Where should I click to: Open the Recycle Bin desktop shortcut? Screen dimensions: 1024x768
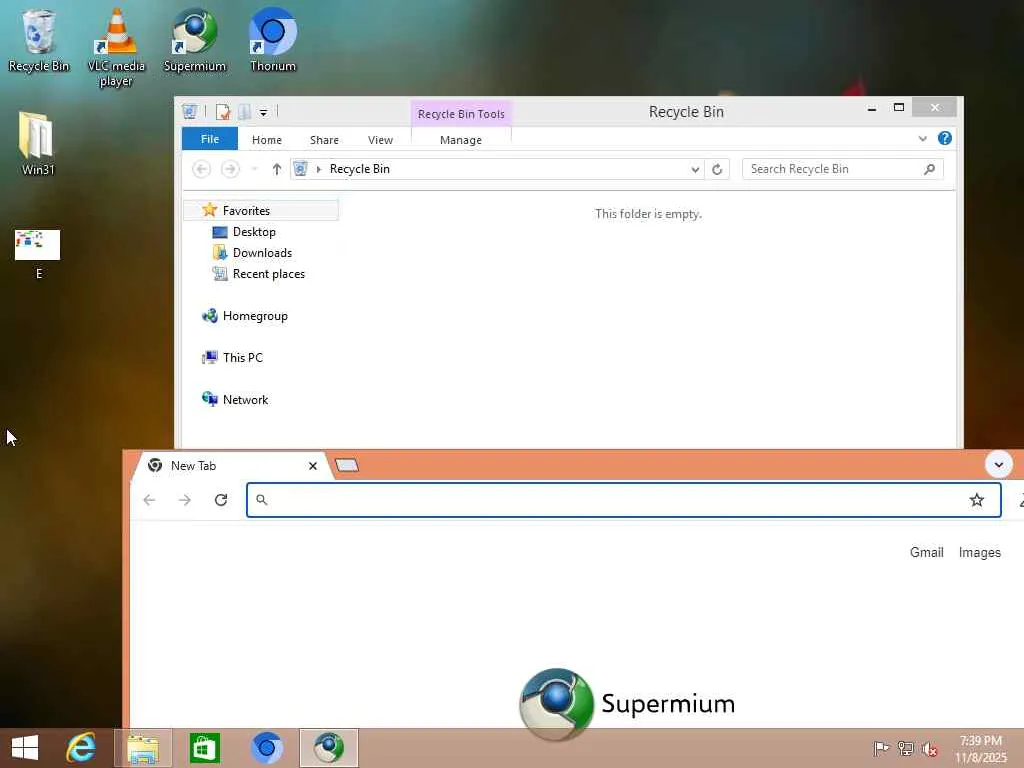pyautogui.click(x=38, y=40)
